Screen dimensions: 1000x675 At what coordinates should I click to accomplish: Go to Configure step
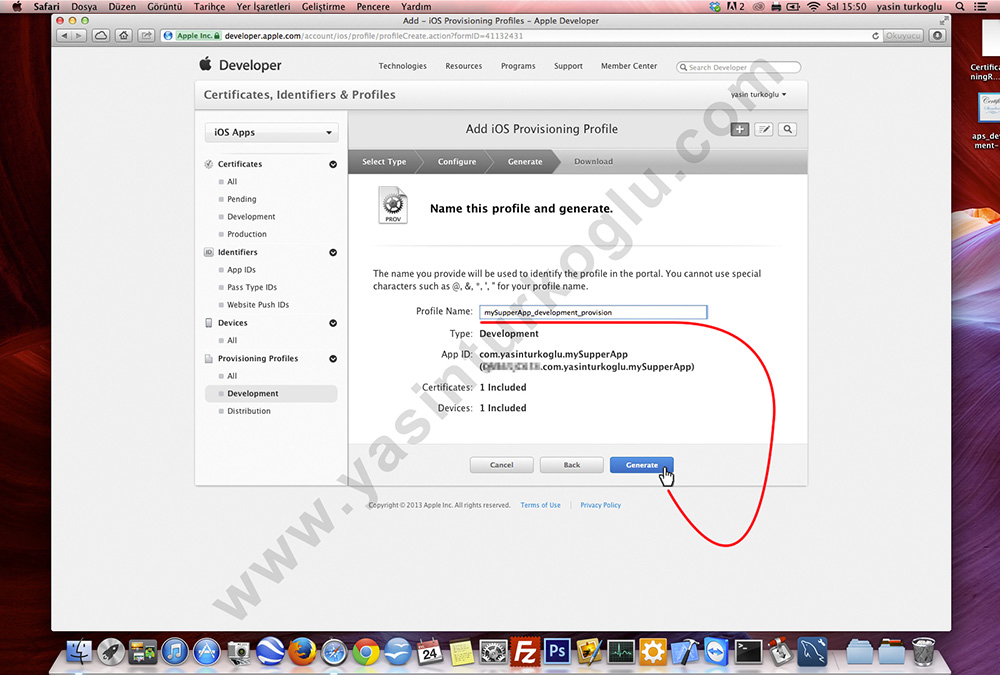pos(457,161)
